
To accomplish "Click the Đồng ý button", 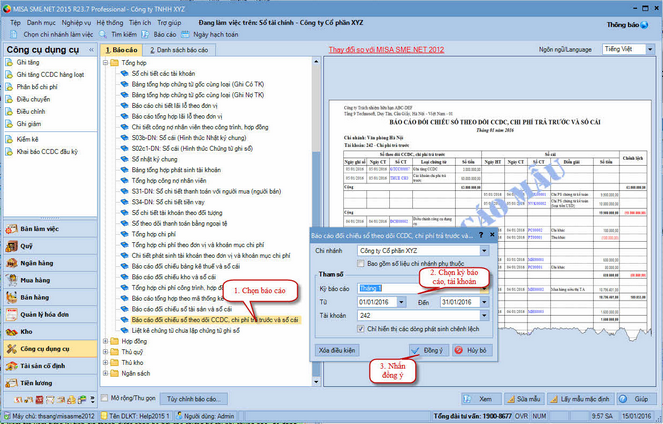I will [x=429, y=350].
